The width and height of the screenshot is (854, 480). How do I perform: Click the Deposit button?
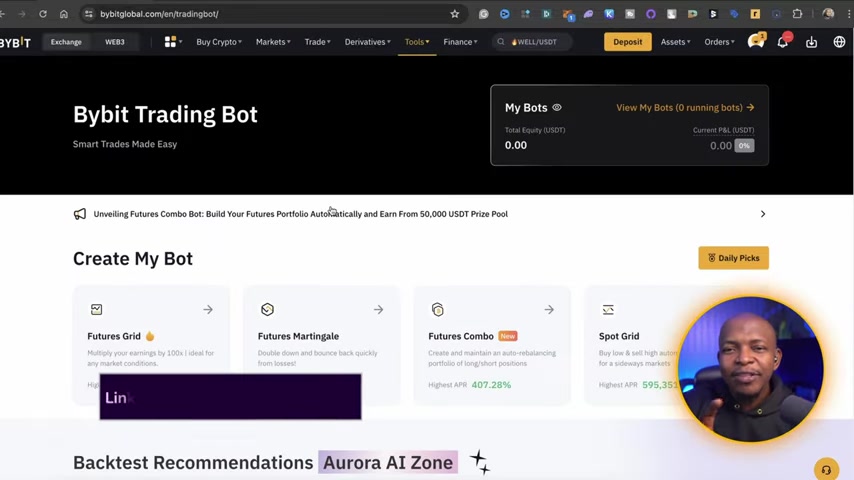coord(627,42)
